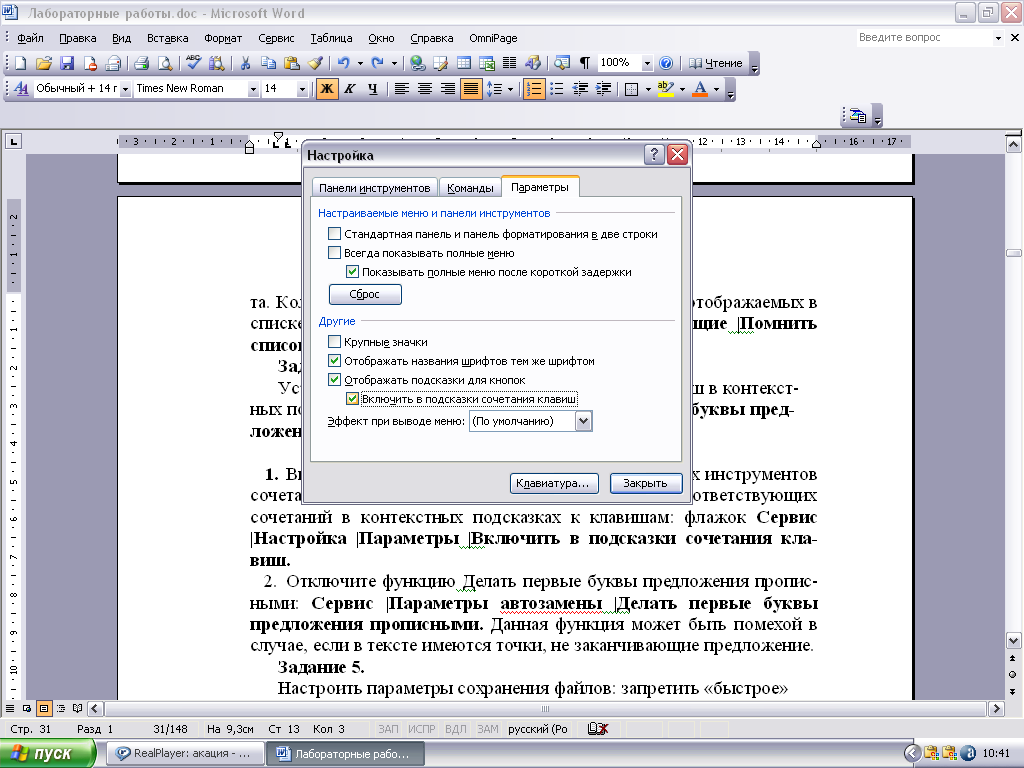Switch to 'Панели инструментов' tab
Image resolution: width=1024 pixels, height=768 pixels.
point(374,188)
